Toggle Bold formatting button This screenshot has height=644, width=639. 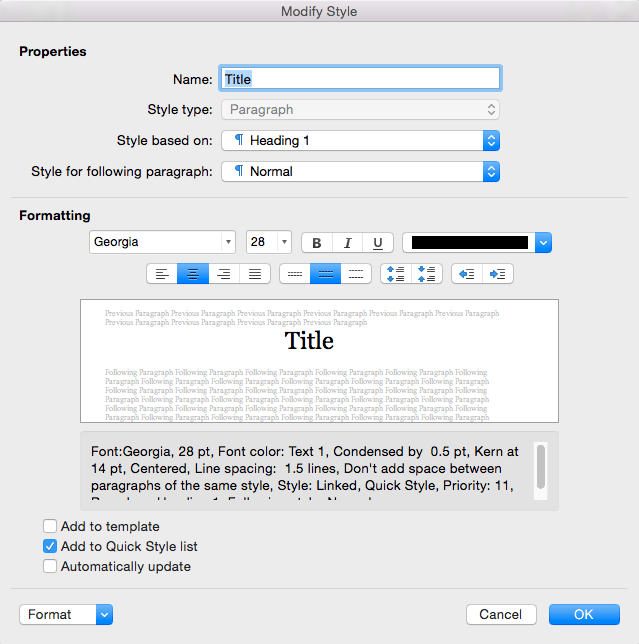[x=317, y=243]
